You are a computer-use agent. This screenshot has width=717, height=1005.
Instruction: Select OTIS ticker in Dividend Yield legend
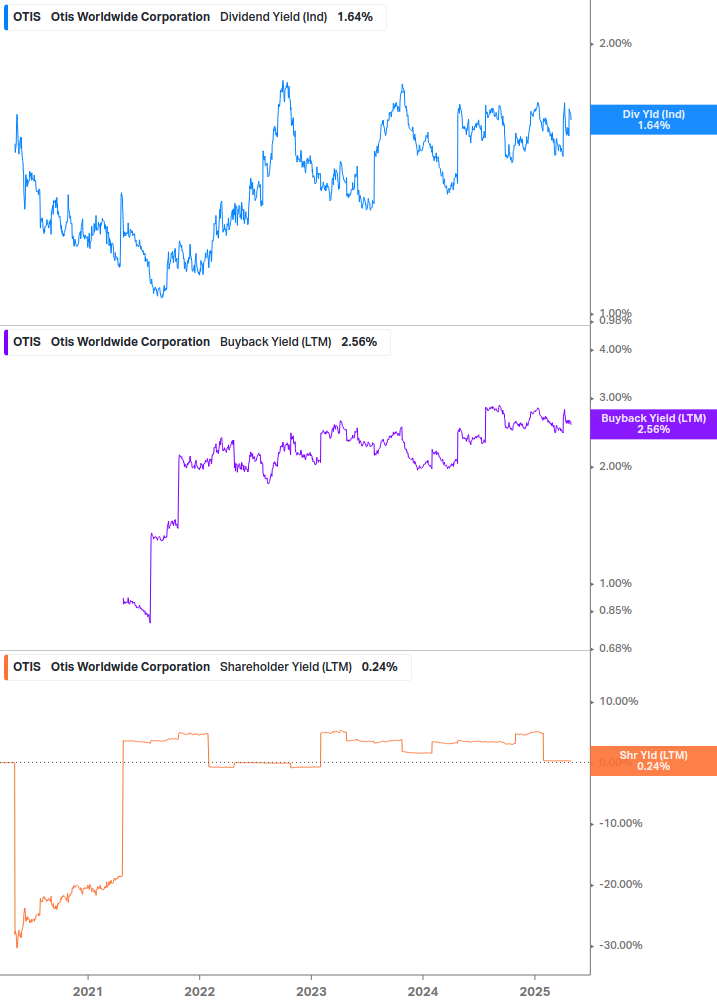click(27, 17)
